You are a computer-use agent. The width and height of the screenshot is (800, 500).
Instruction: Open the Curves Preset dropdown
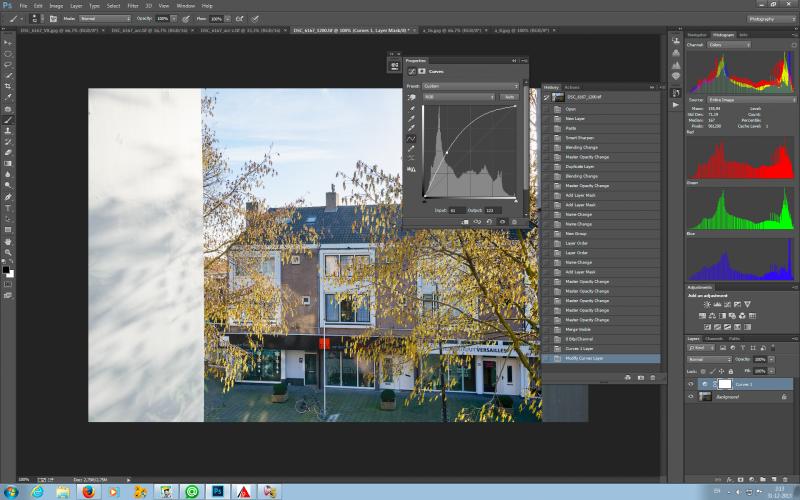point(470,86)
